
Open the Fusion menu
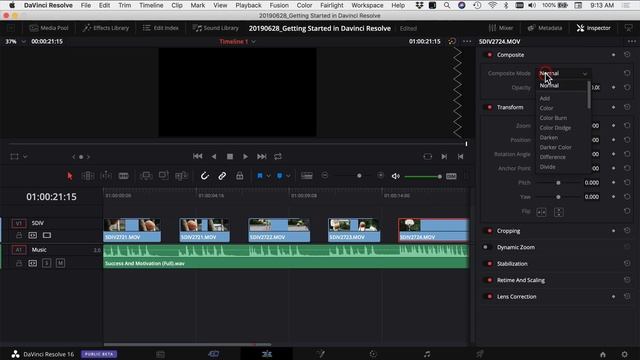click(279, 5)
